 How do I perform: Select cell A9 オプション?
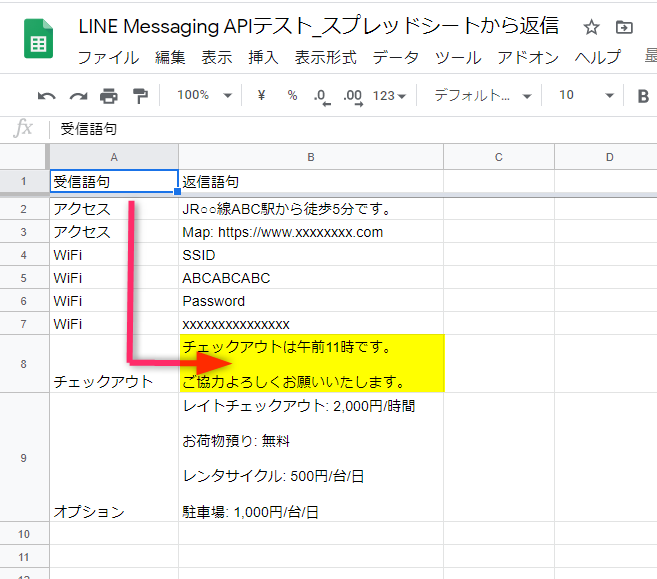coord(114,458)
